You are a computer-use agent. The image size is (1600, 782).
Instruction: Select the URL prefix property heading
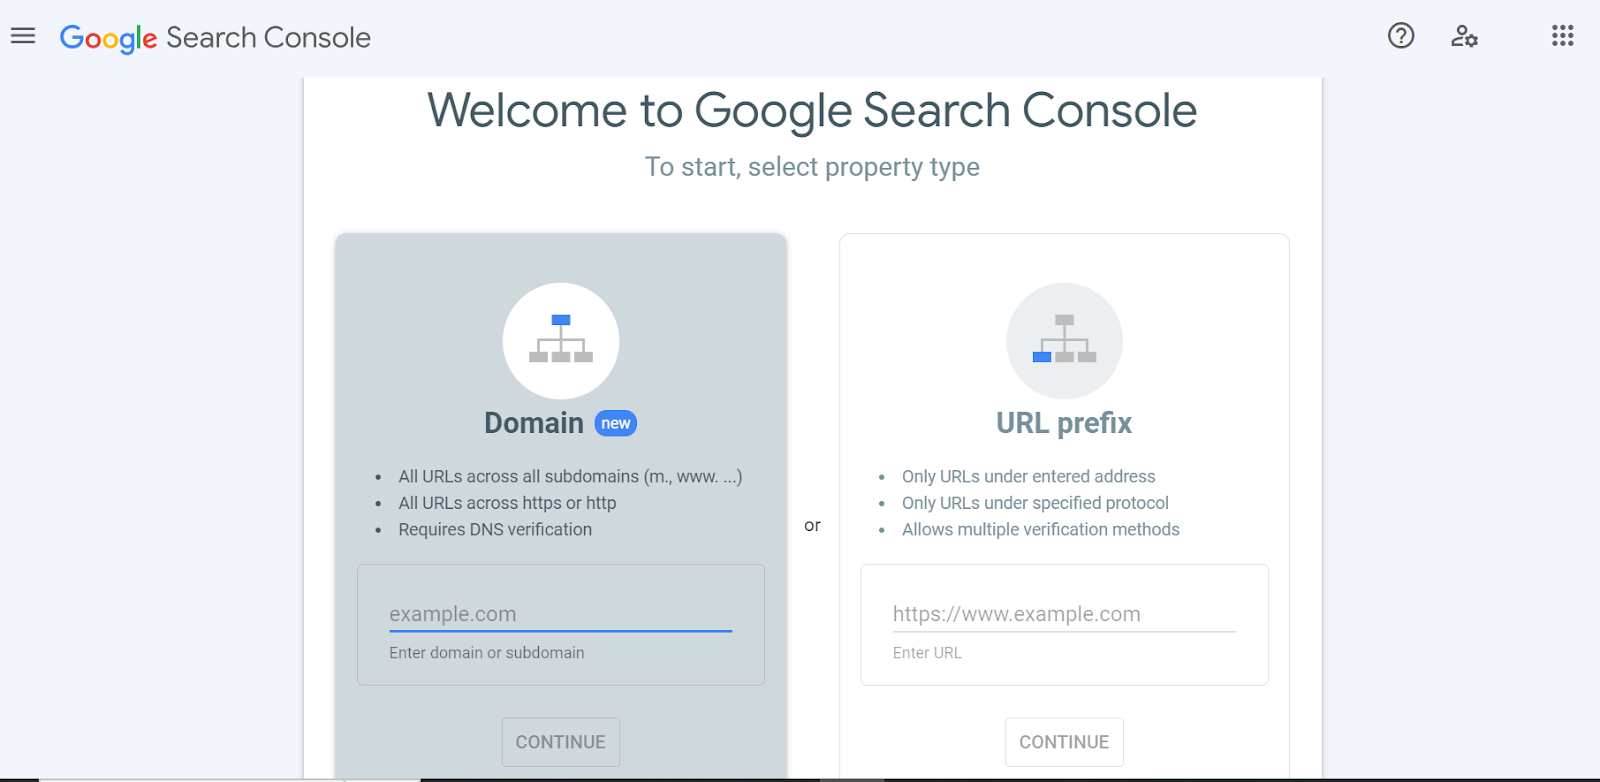coord(1064,423)
